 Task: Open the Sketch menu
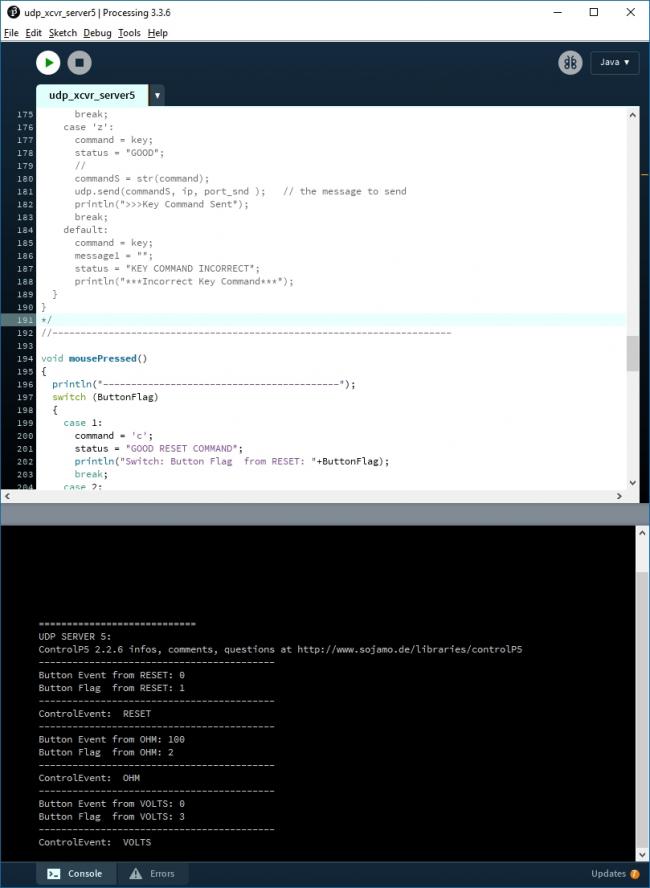[63, 33]
